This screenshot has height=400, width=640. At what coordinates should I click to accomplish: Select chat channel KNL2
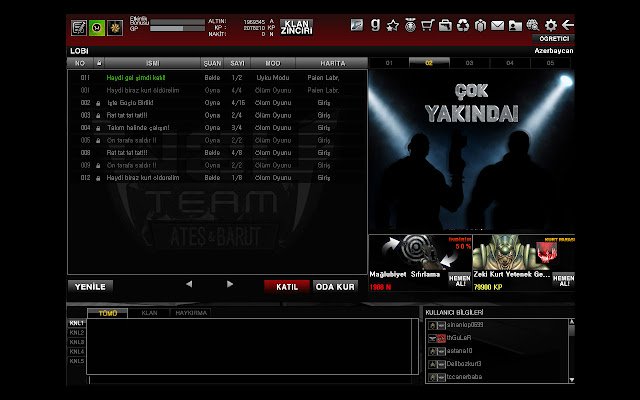click(77, 333)
